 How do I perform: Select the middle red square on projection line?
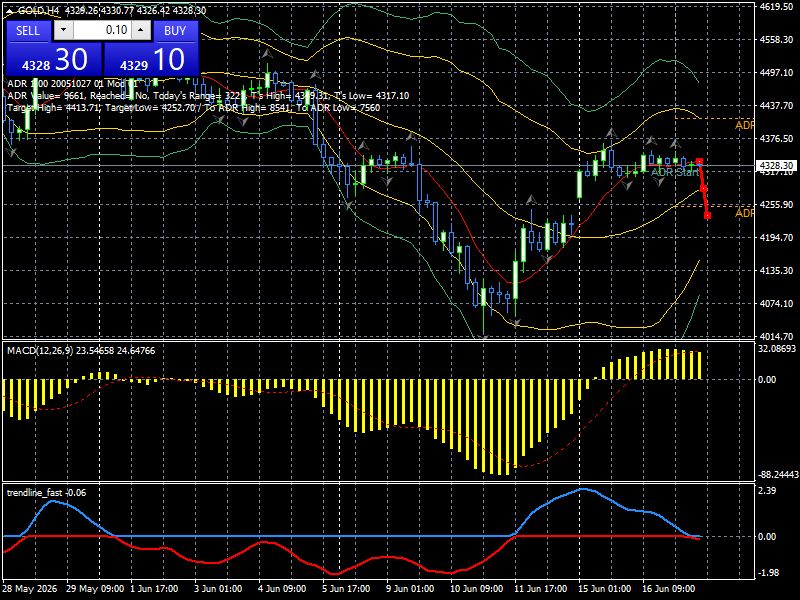704,189
